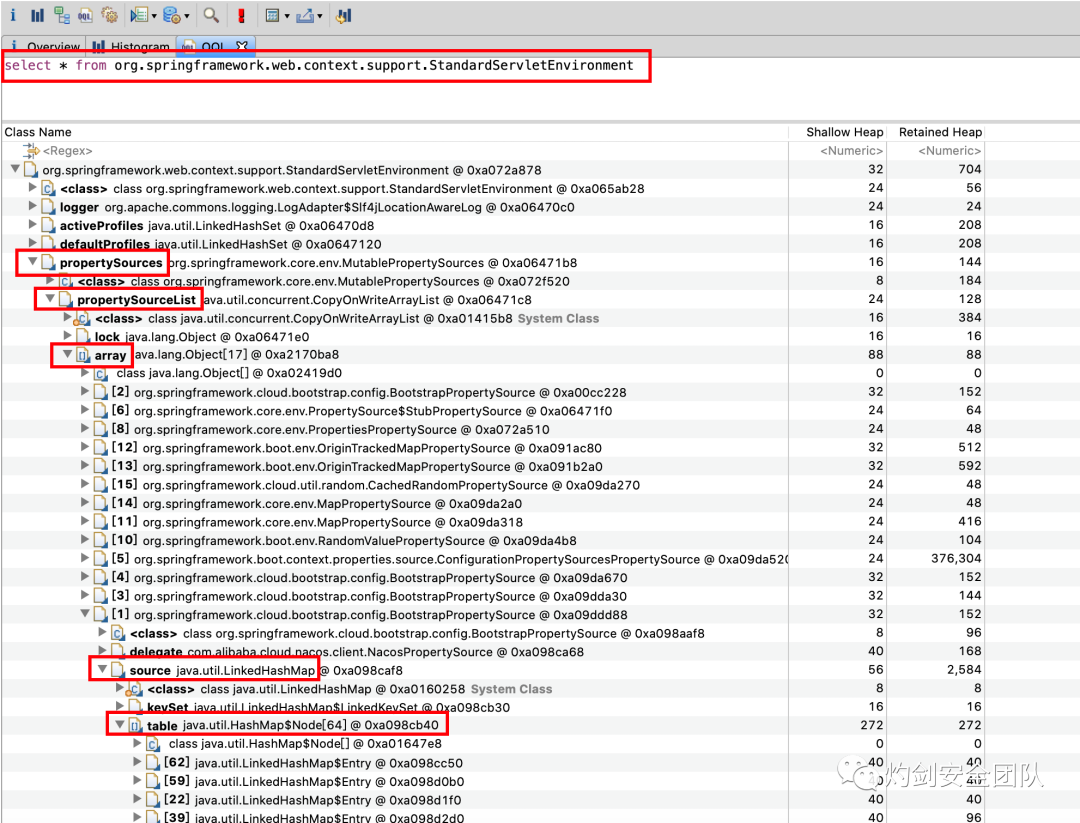Switch to the Overview tab
1080x823 pixels.
pyautogui.click(x=44, y=46)
